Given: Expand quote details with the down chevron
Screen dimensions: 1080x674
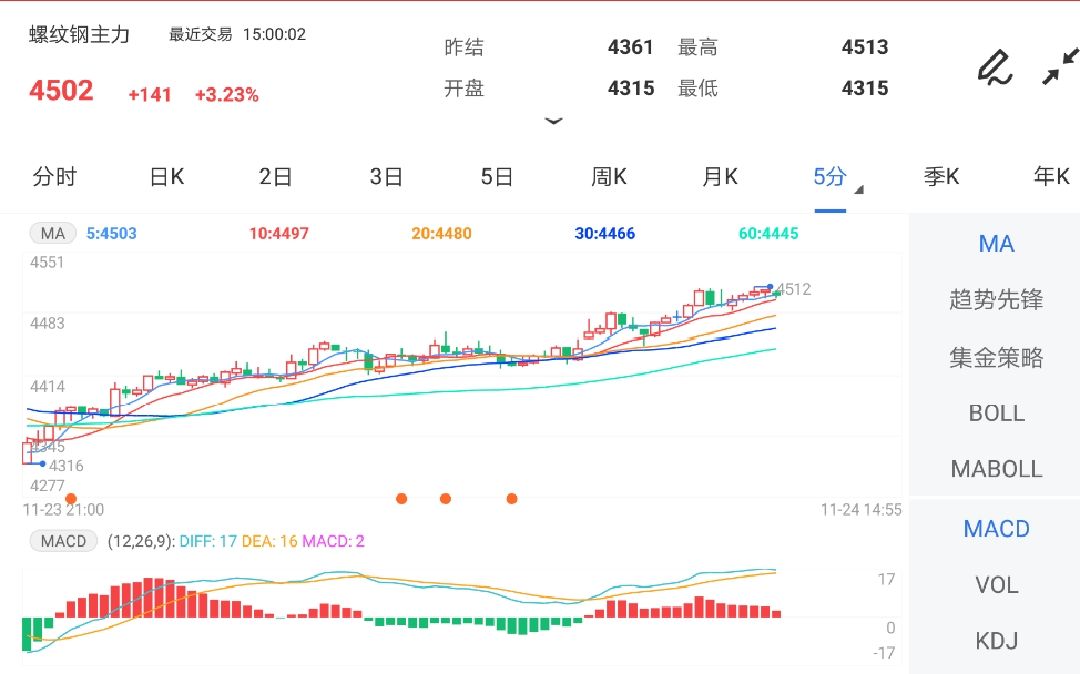Looking at the screenshot, I should pyautogui.click(x=553, y=121).
